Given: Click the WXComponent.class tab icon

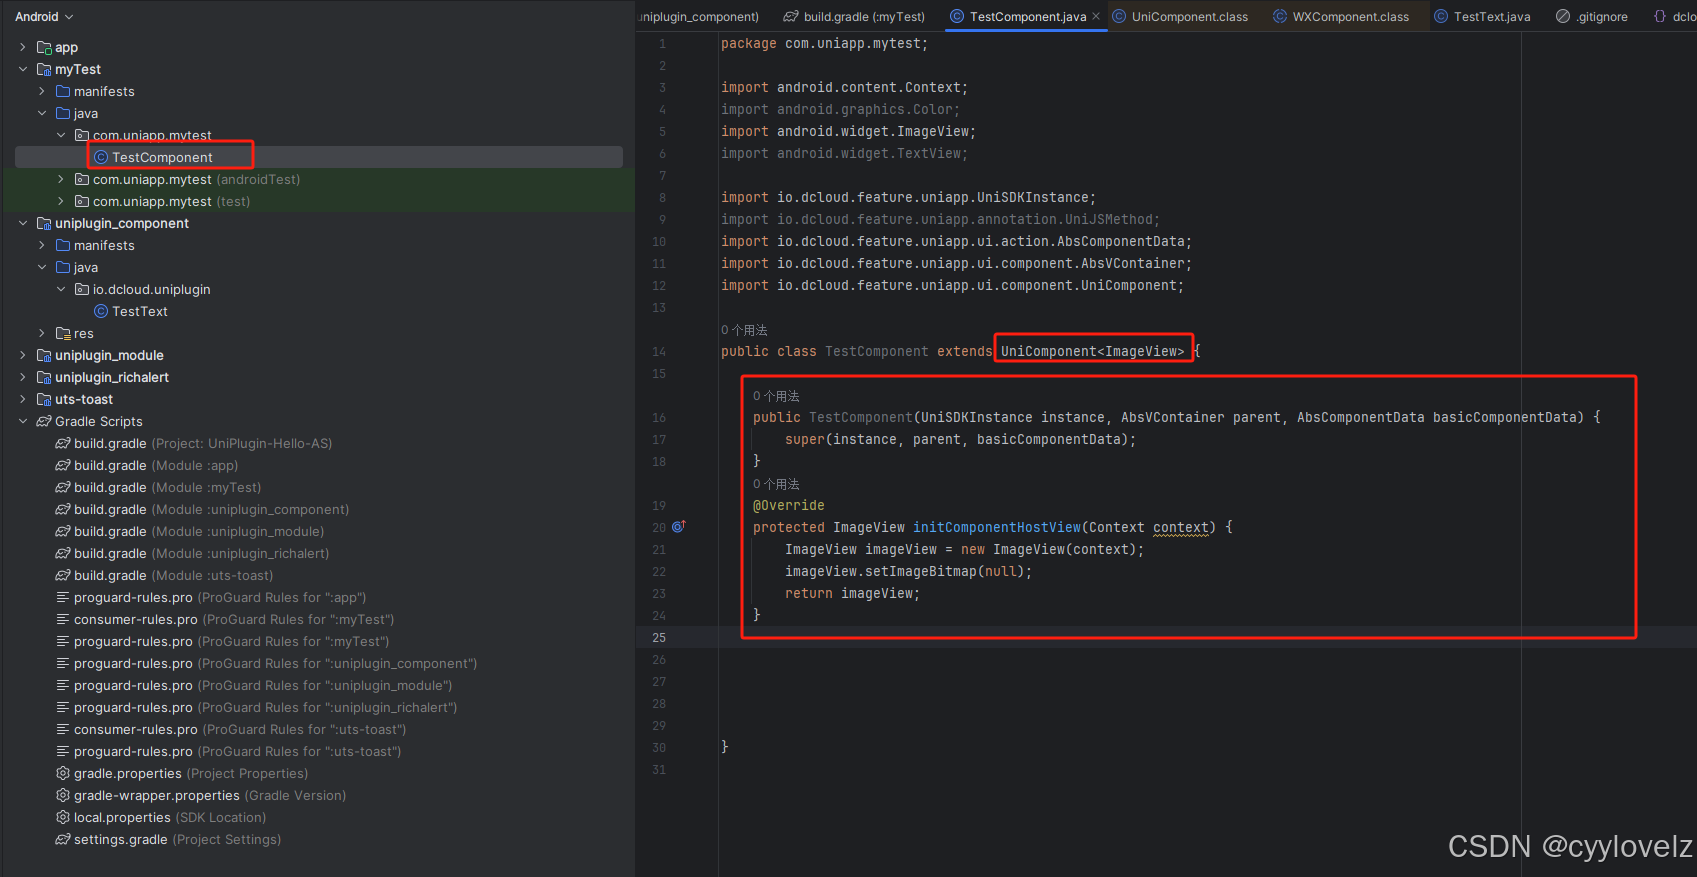Looking at the screenshot, I should [x=1280, y=16].
